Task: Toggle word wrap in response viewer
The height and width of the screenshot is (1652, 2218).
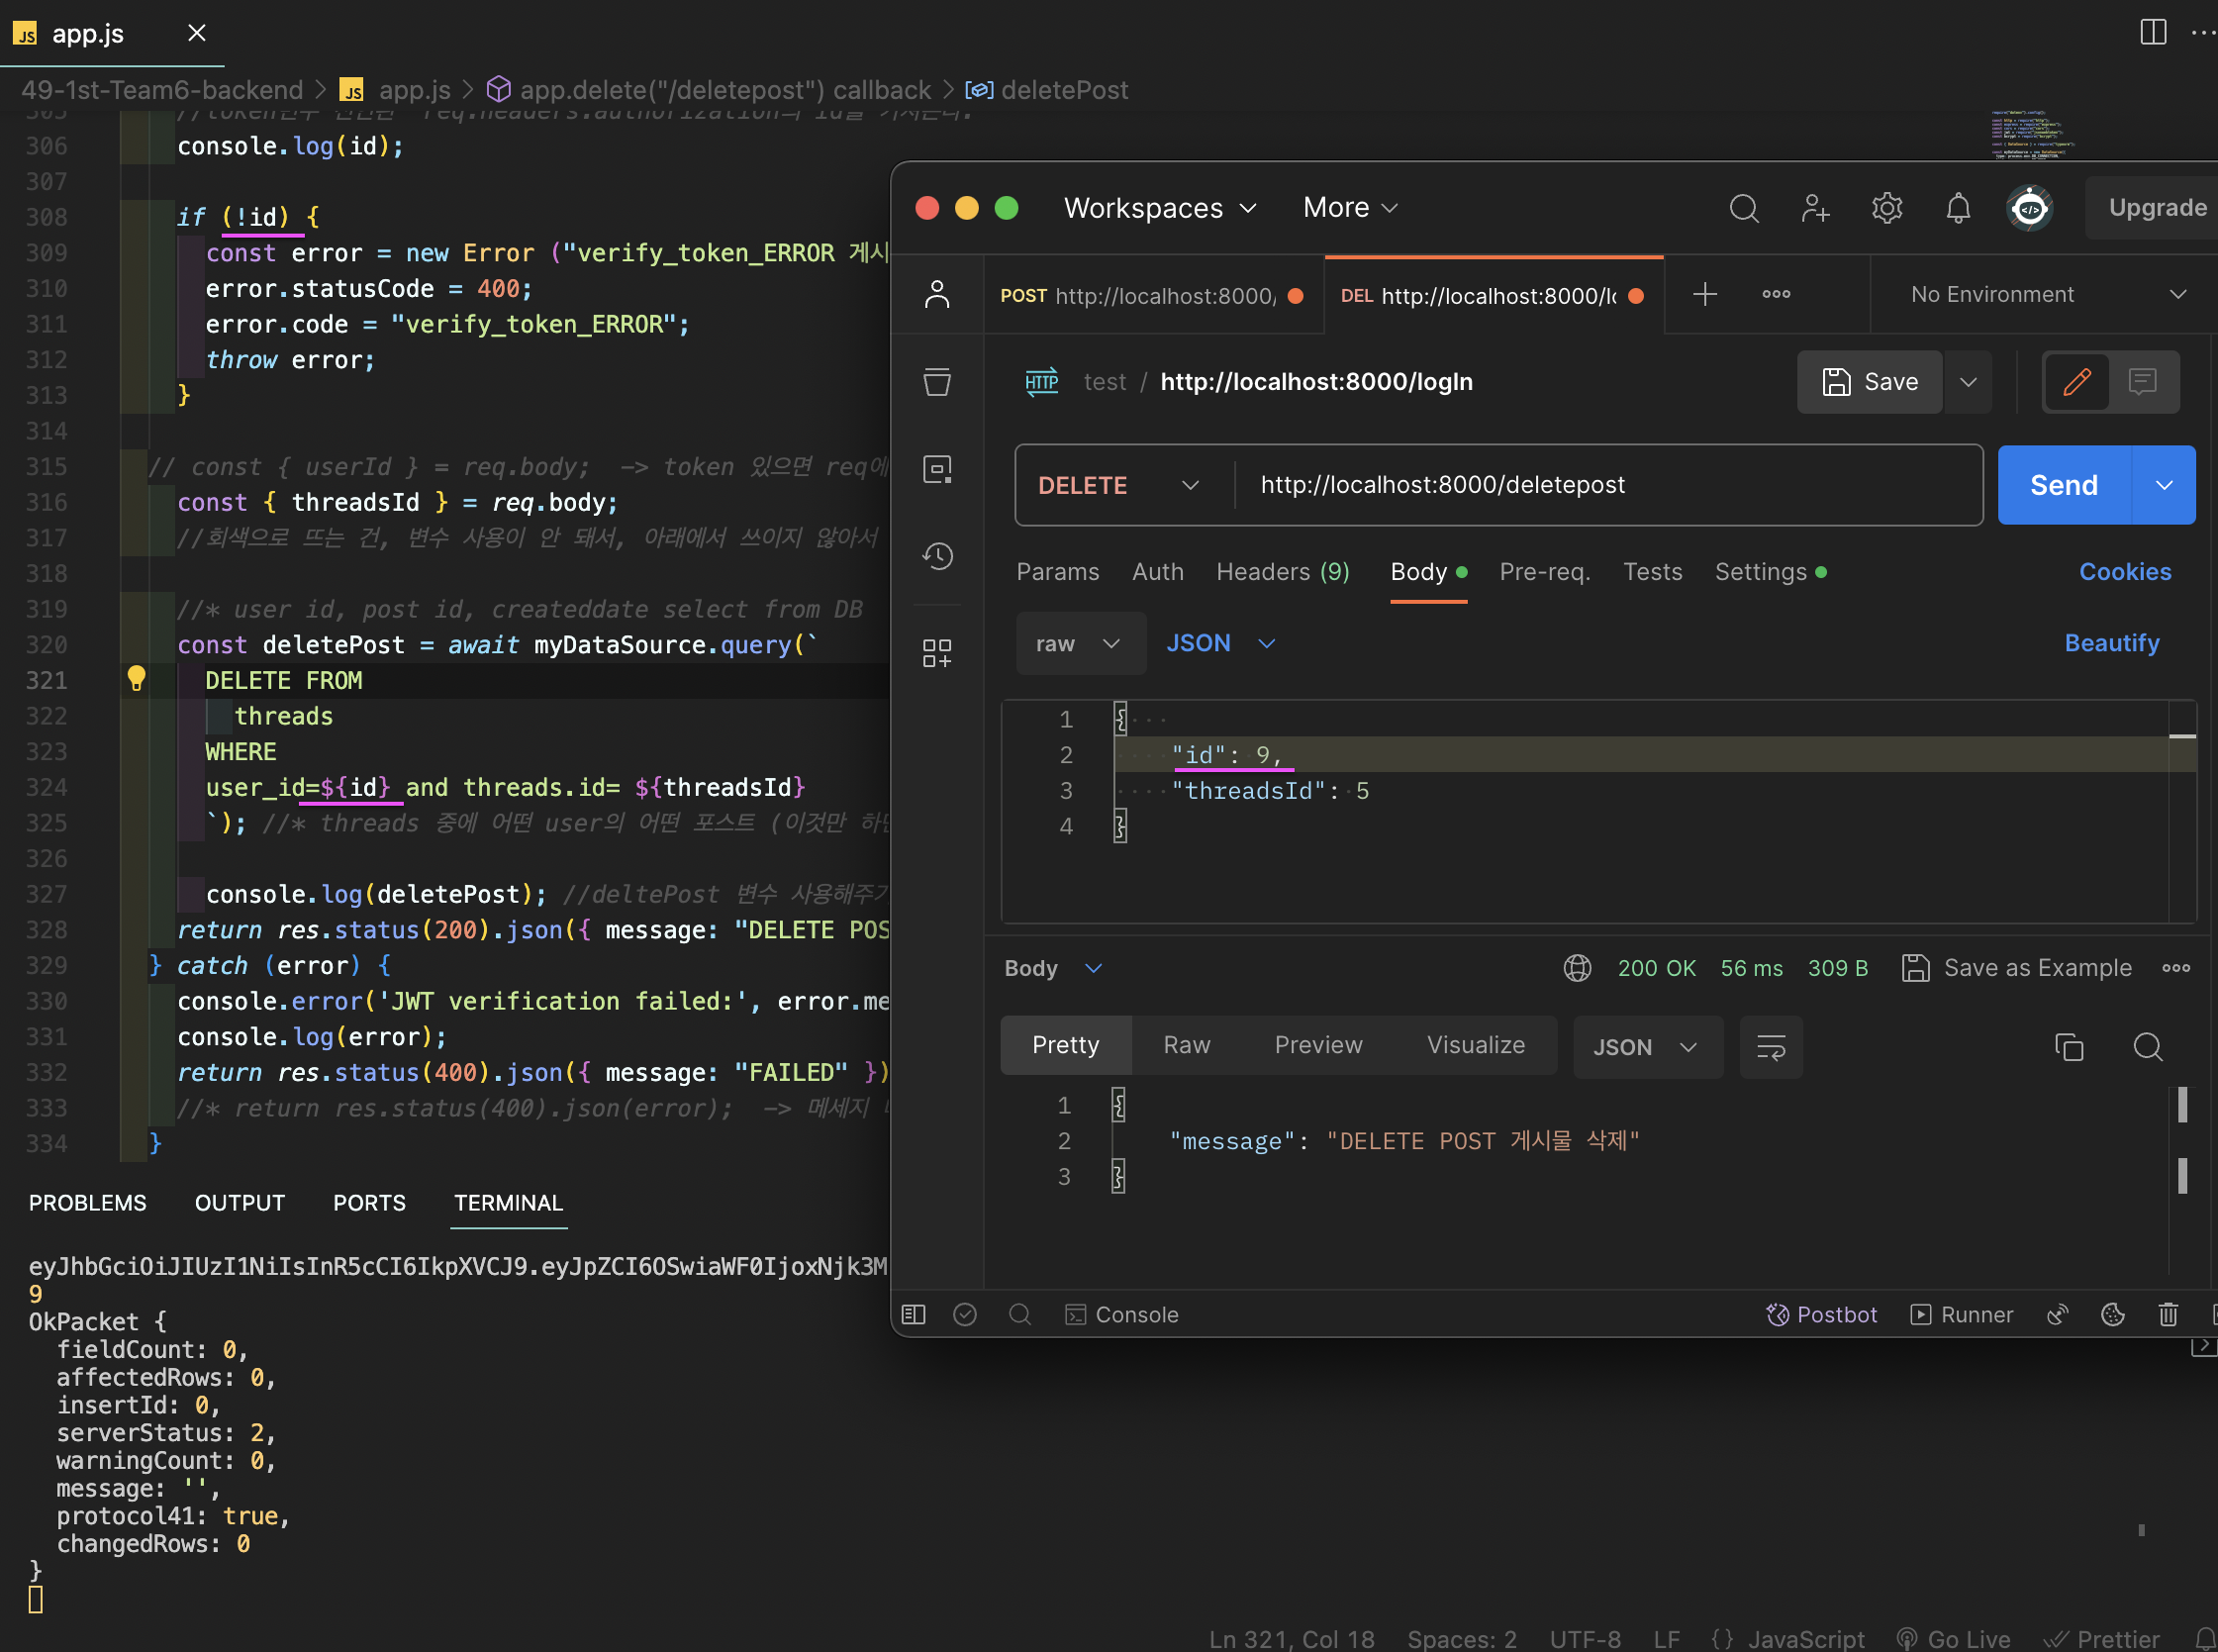Action: (x=1770, y=1047)
